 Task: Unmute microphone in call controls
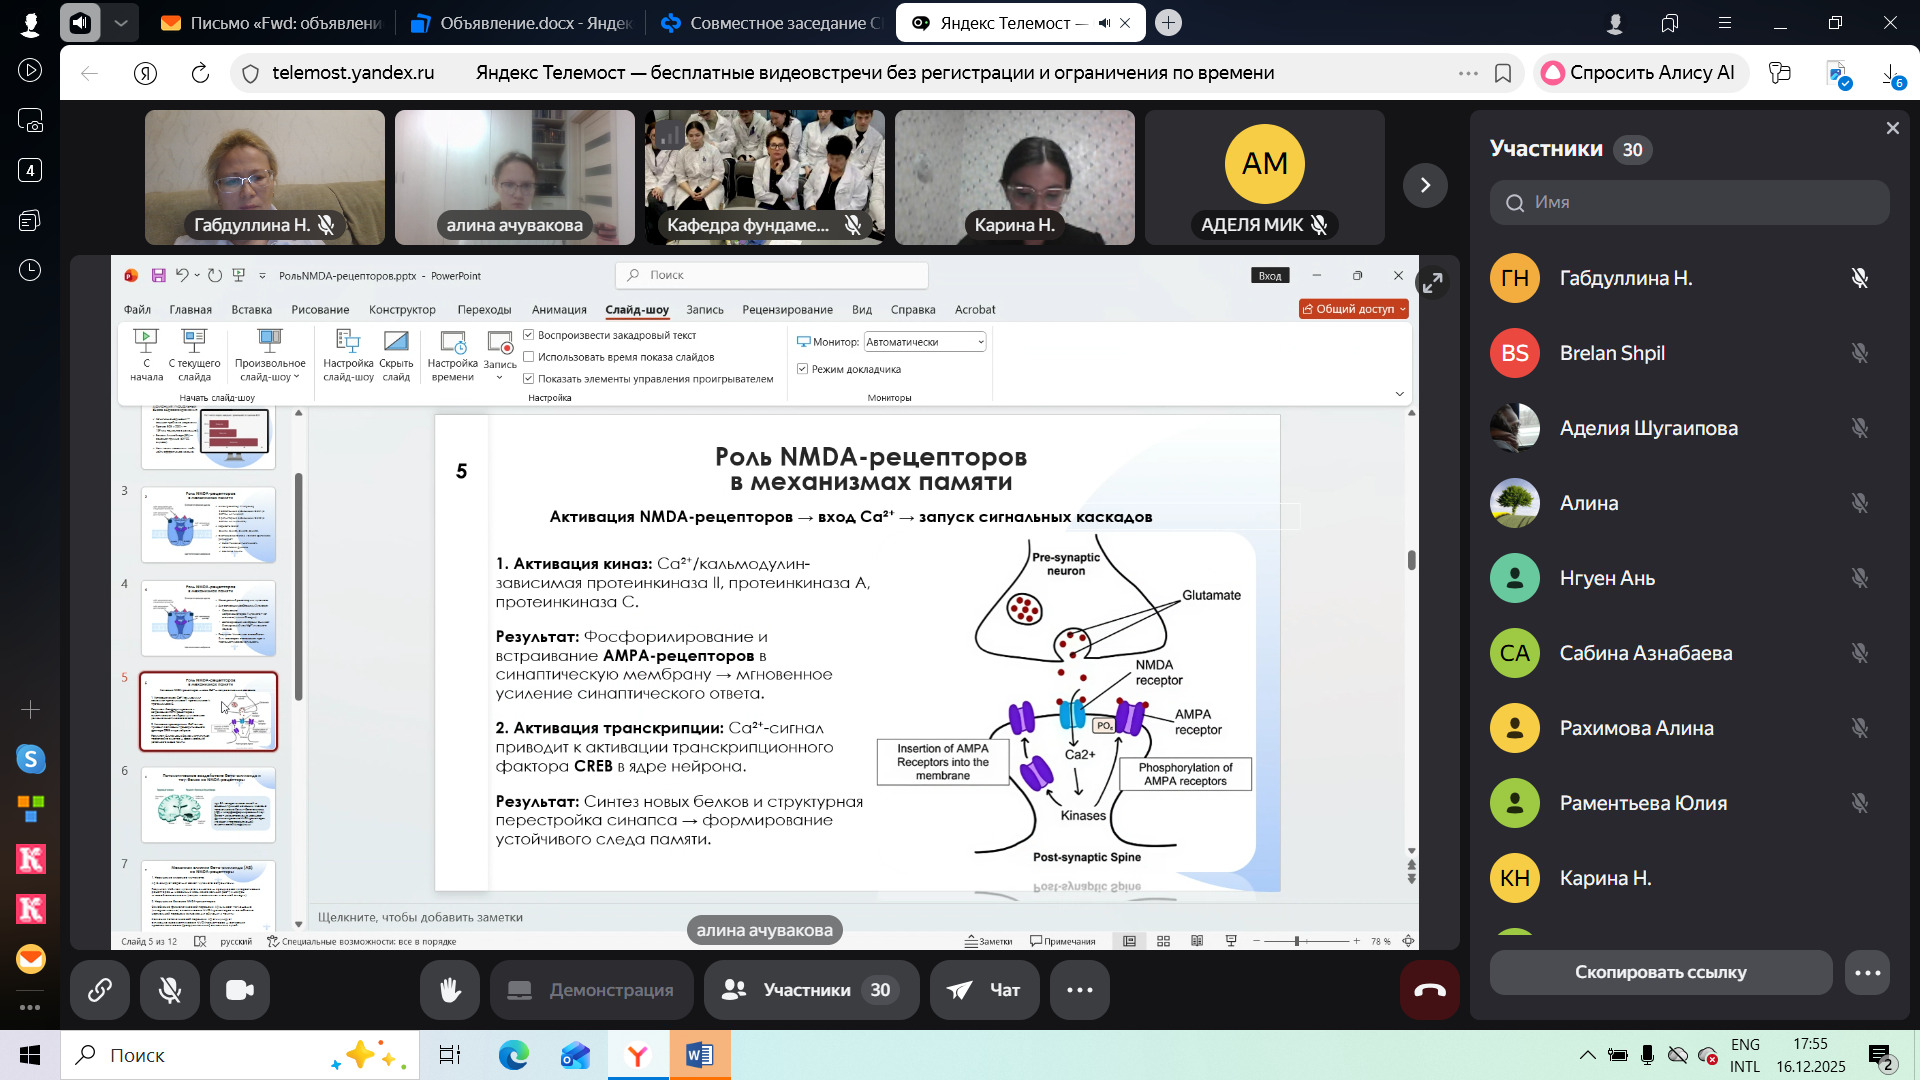[x=170, y=990]
